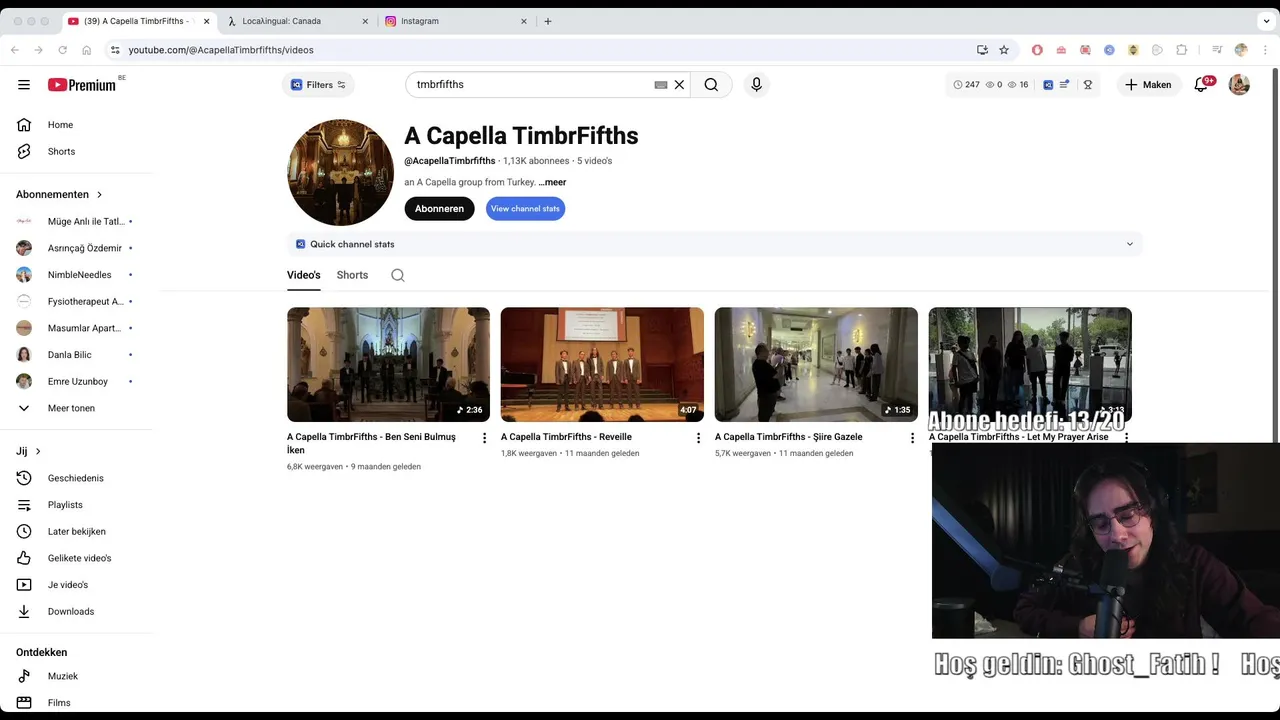Image resolution: width=1280 pixels, height=720 pixels.
Task: Open the tab search dropdown arrow
Action: pos(1264,21)
